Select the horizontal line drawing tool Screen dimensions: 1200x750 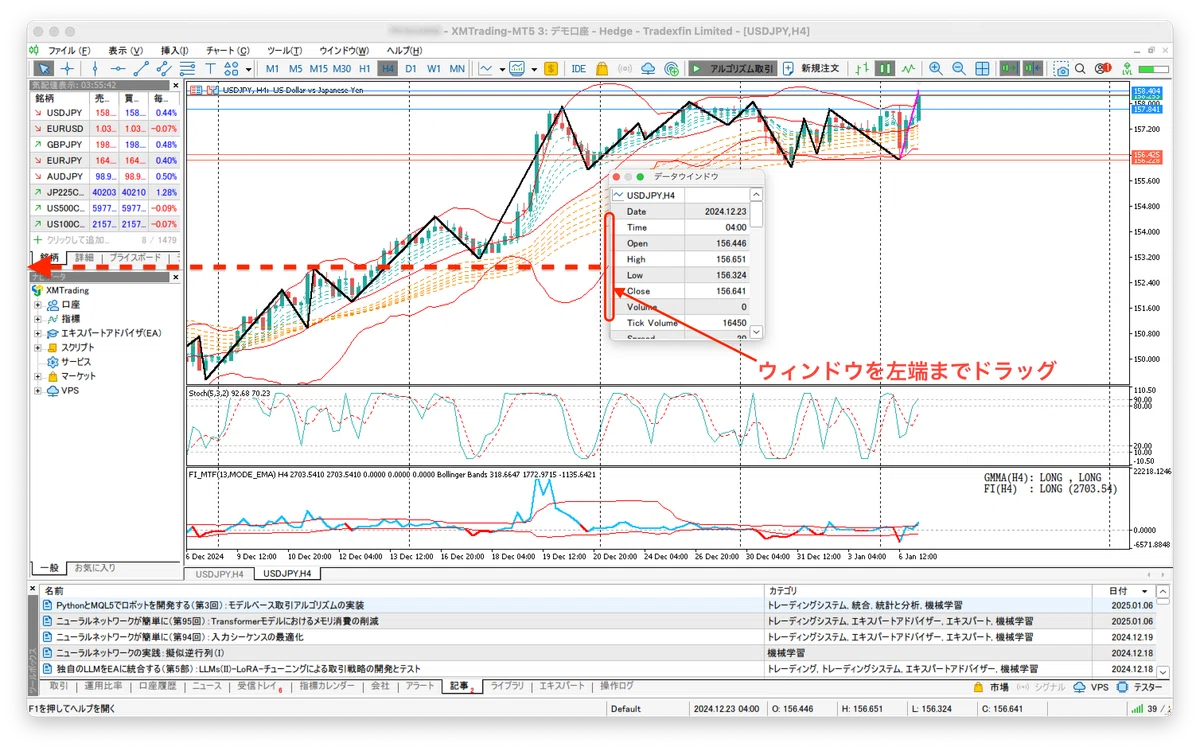[x=118, y=68]
